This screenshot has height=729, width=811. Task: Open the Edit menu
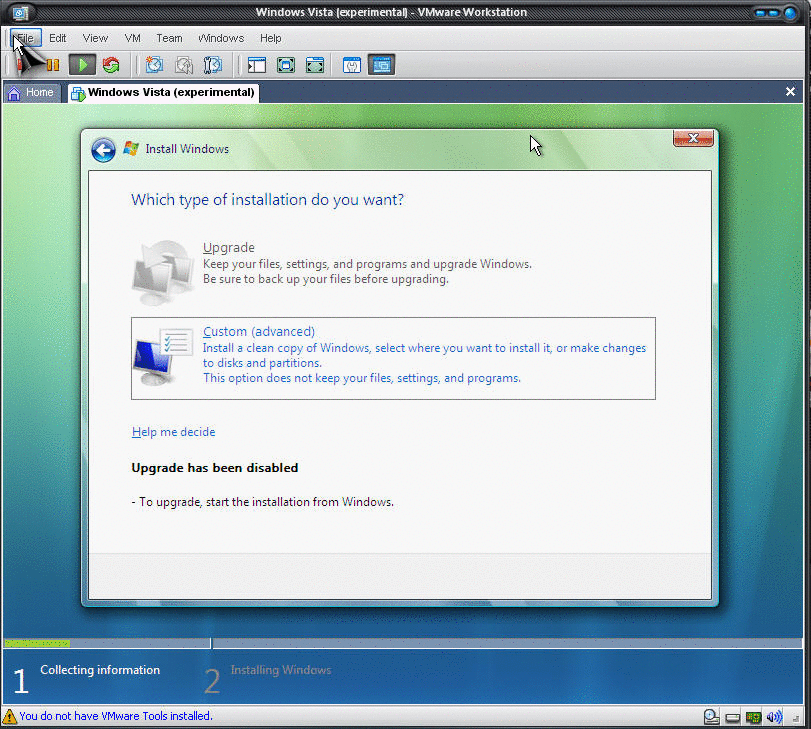[57, 38]
